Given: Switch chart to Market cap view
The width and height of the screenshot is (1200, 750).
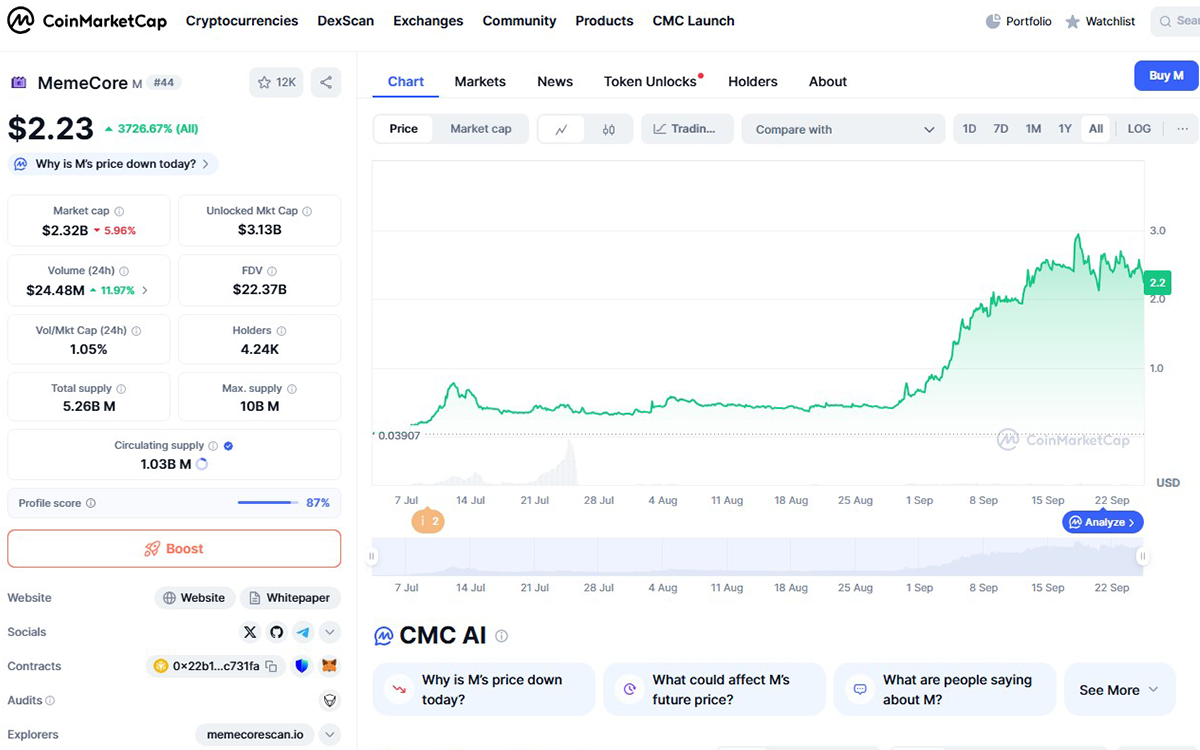Looking at the screenshot, I should (x=480, y=129).
